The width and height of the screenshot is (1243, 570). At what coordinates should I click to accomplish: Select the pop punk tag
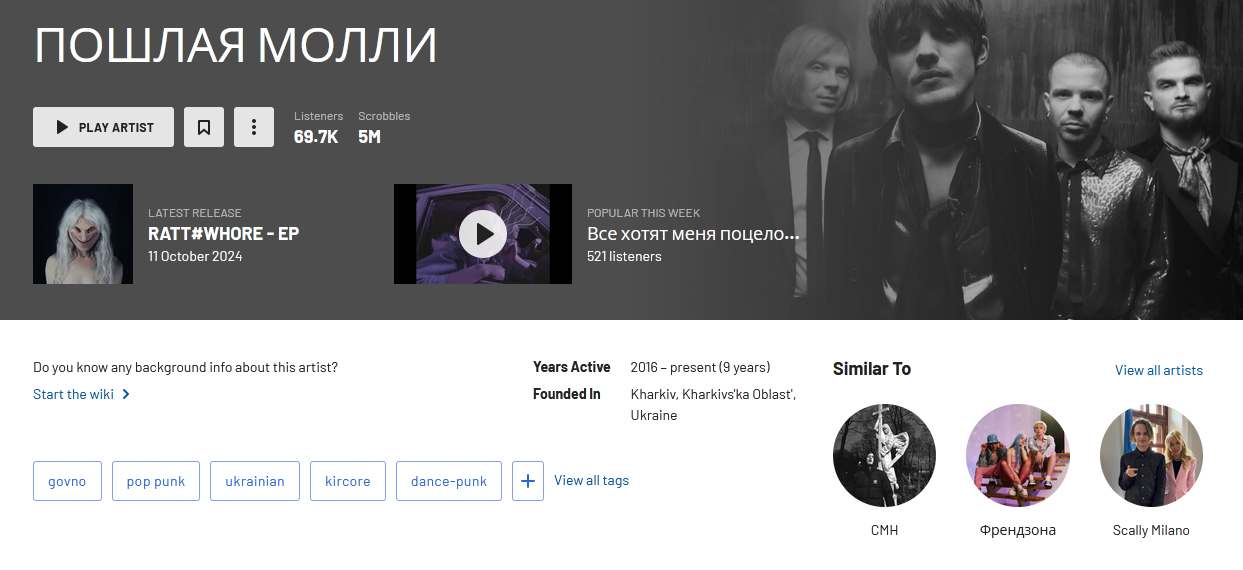tap(156, 481)
